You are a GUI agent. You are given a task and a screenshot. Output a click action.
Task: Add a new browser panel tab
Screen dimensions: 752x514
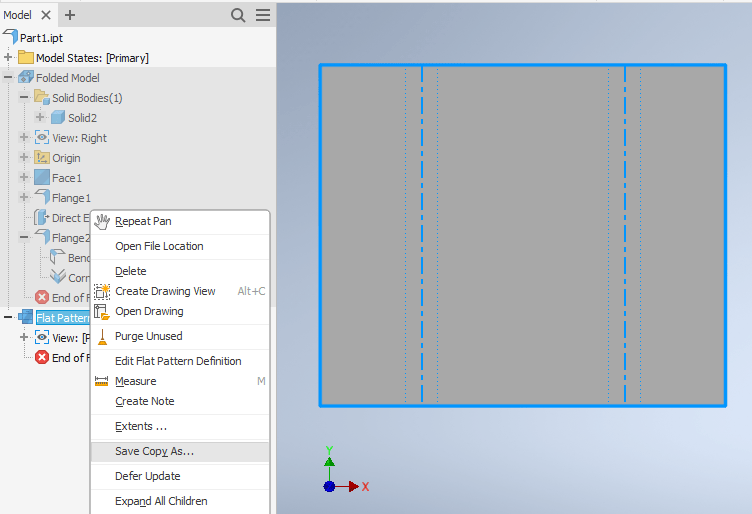[70, 15]
